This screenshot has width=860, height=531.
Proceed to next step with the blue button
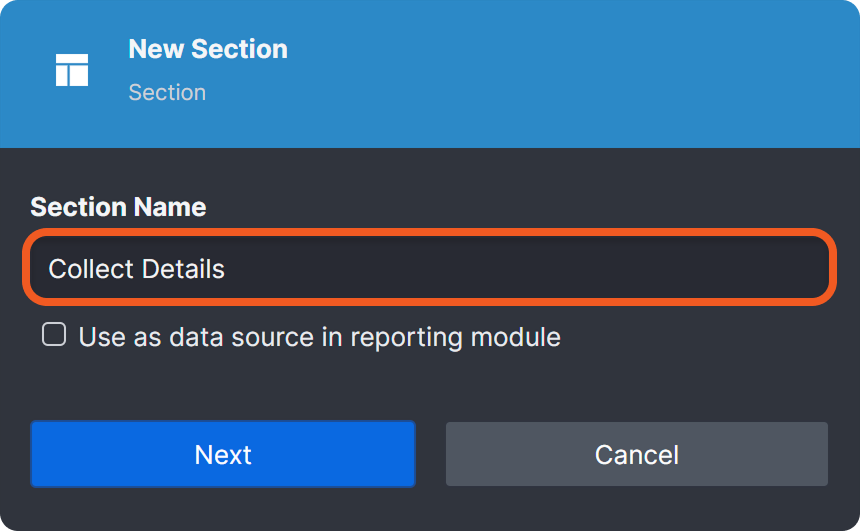coord(222,454)
